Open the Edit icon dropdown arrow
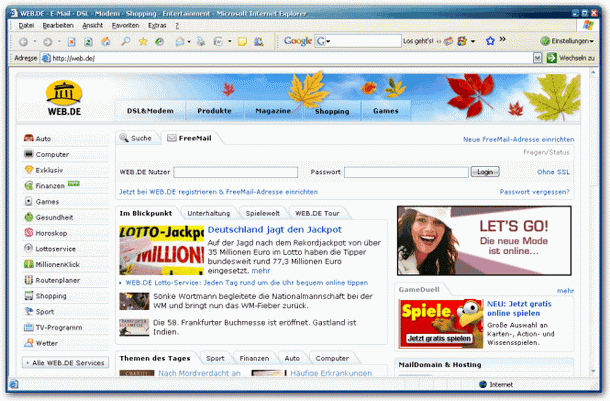The height and width of the screenshot is (401, 610). pos(230,41)
